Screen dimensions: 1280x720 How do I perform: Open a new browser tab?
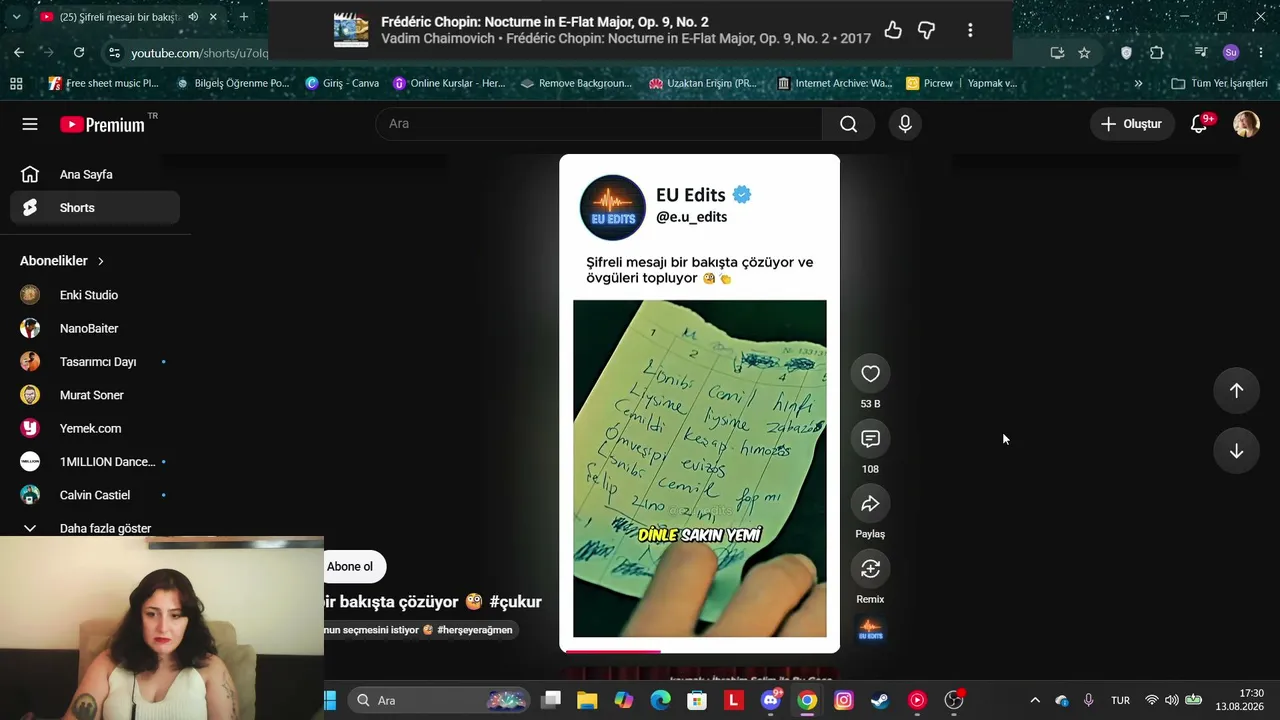243,17
